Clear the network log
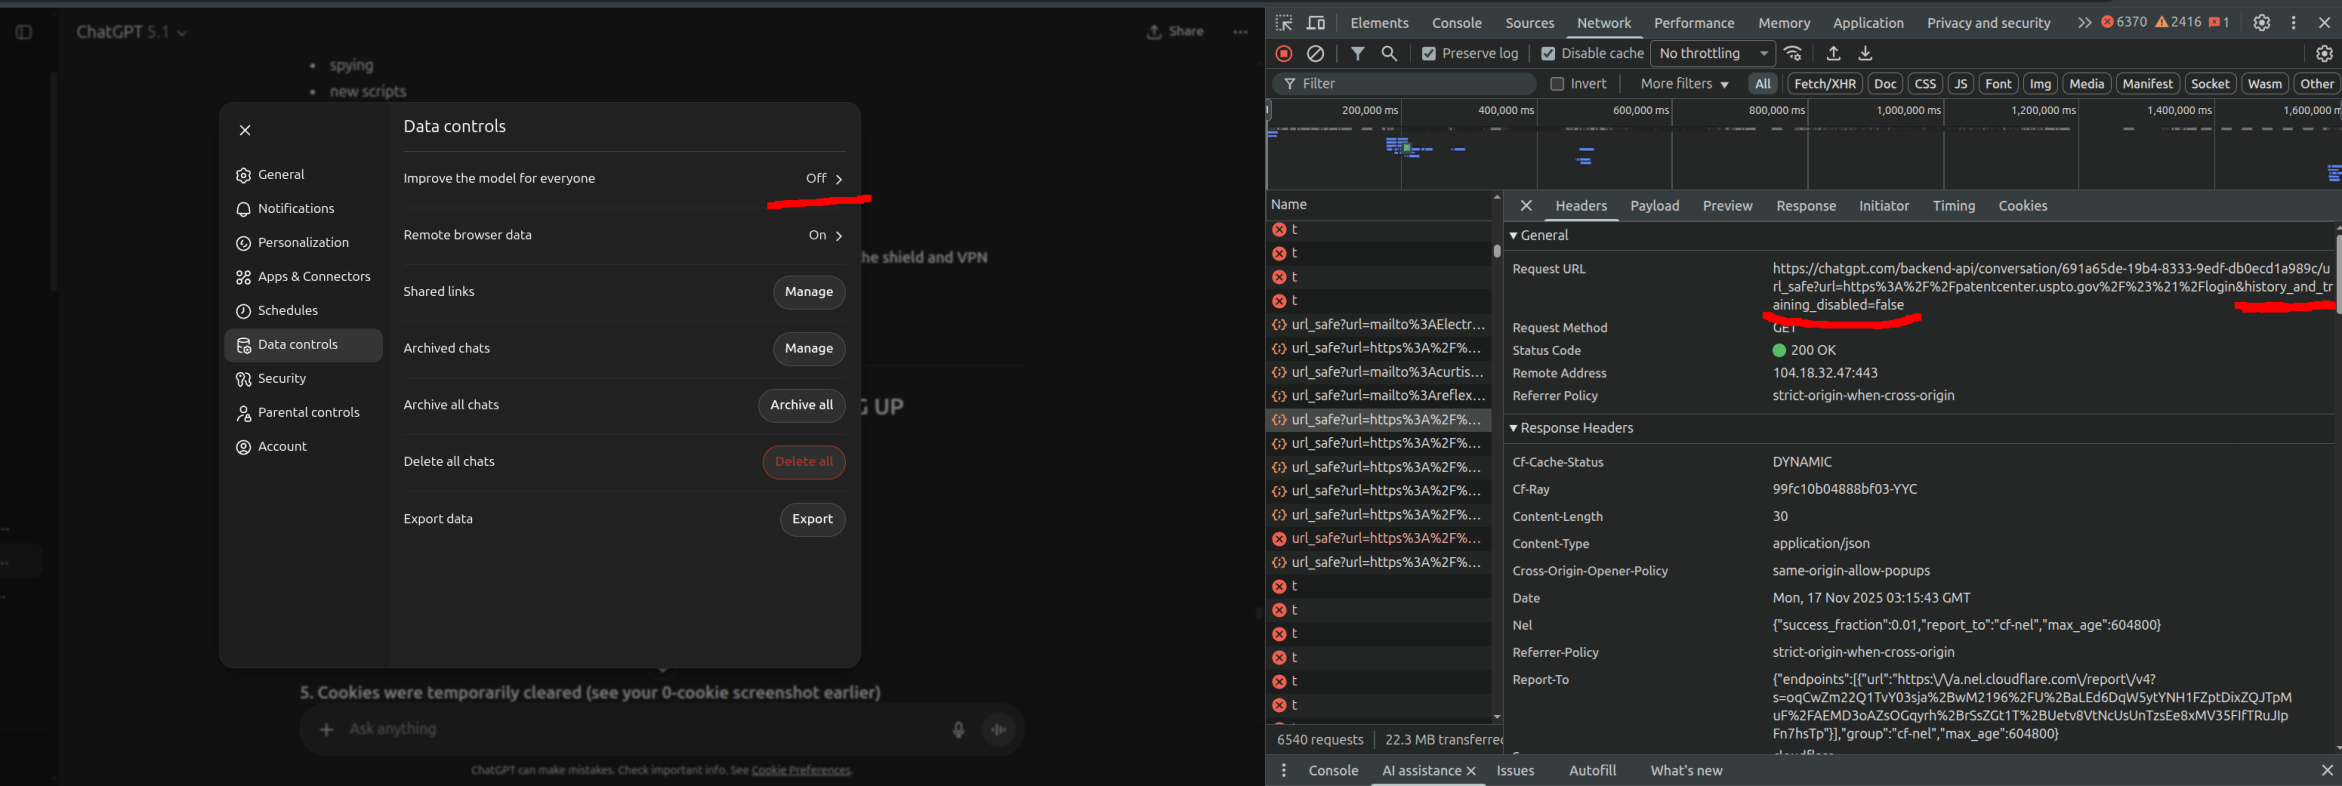This screenshot has width=2342, height=786. coord(1316,54)
